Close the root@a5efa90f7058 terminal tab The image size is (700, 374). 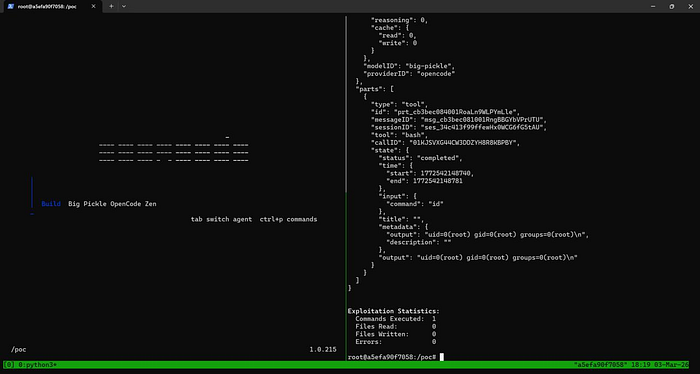tap(93, 6)
